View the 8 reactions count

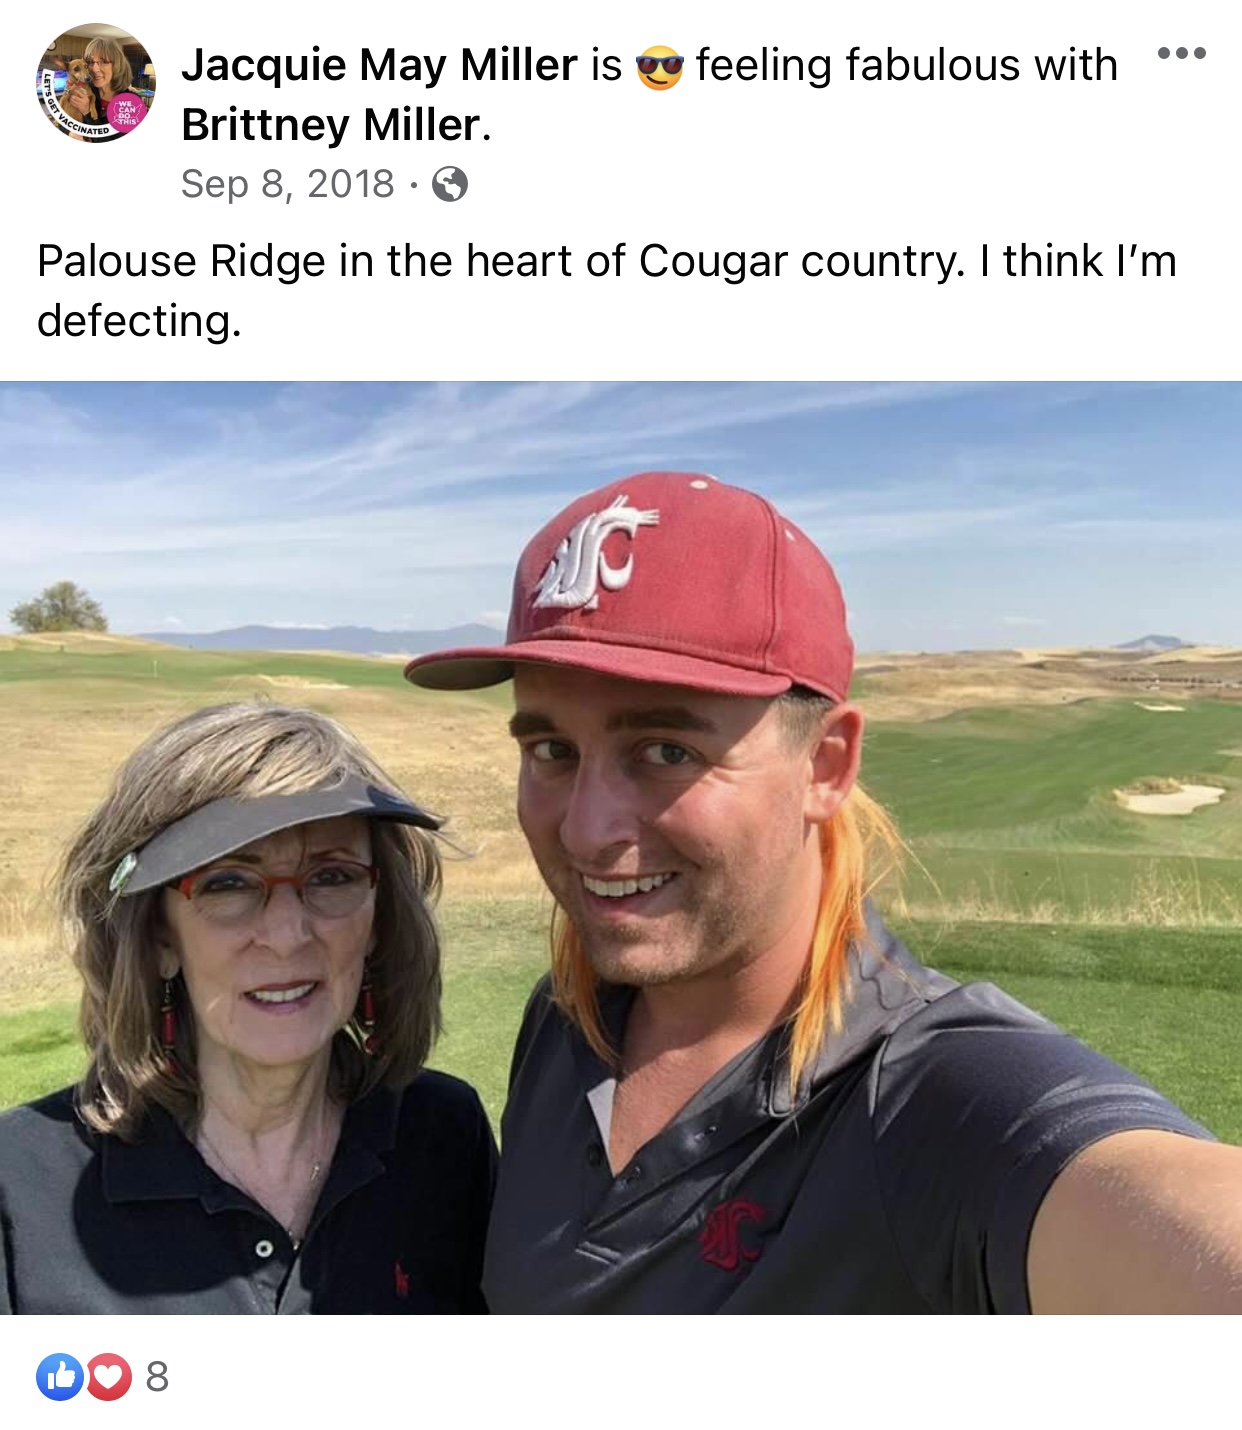157,1377
